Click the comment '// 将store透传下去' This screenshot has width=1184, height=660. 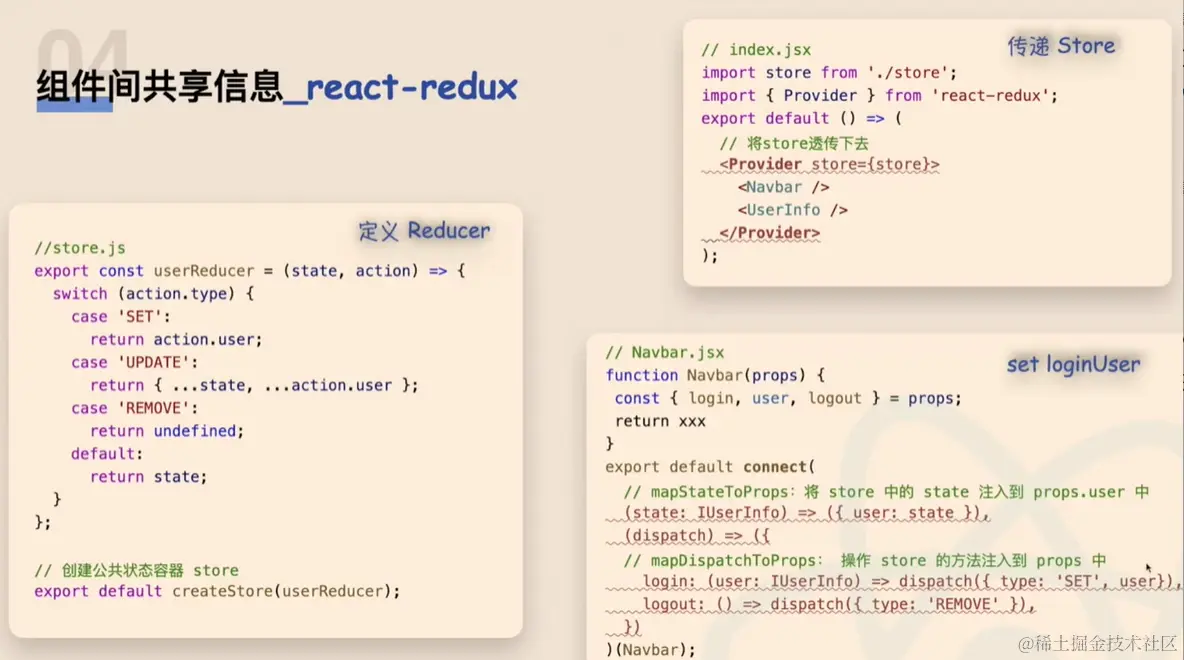tap(794, 143)
